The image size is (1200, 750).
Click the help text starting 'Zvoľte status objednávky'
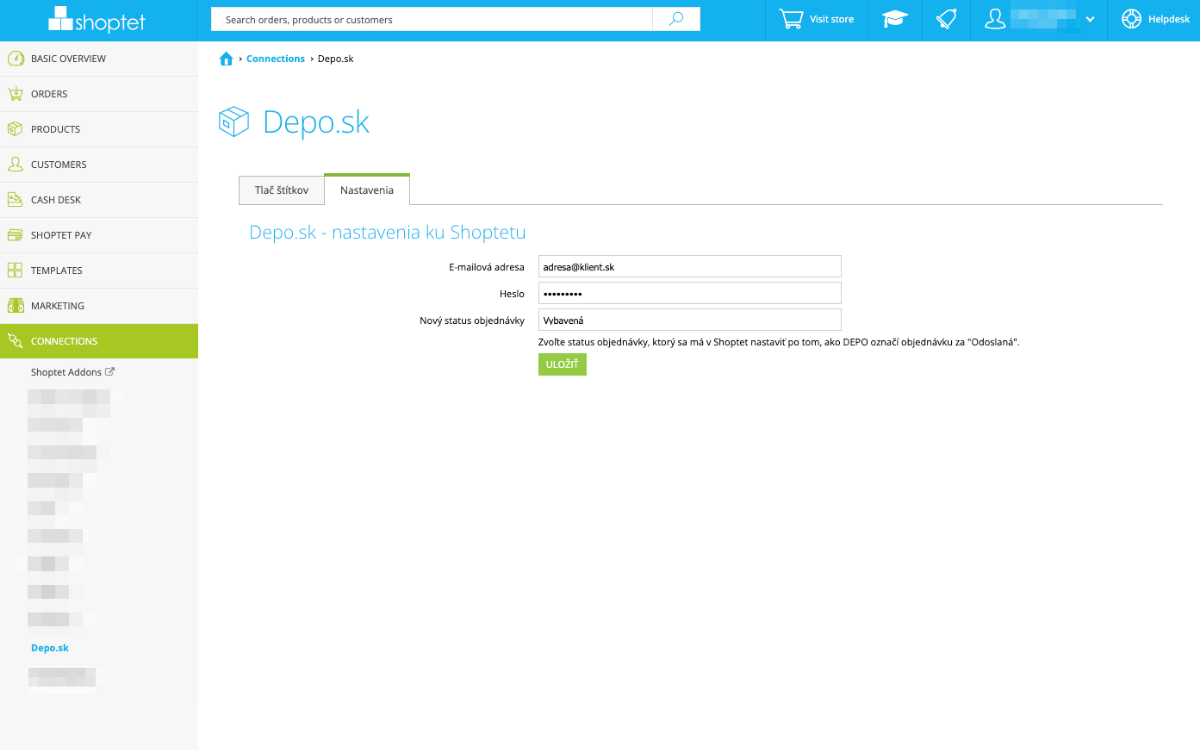(778, 342)
